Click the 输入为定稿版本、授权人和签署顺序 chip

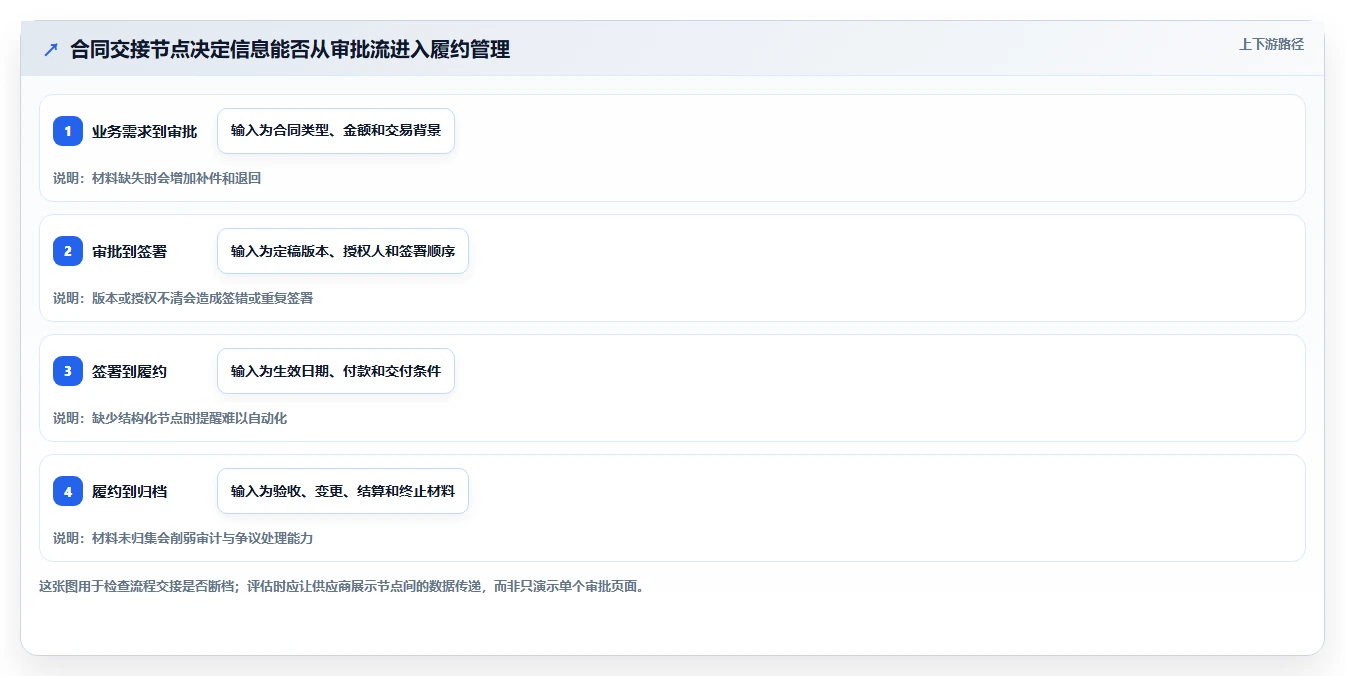point(343,251)
